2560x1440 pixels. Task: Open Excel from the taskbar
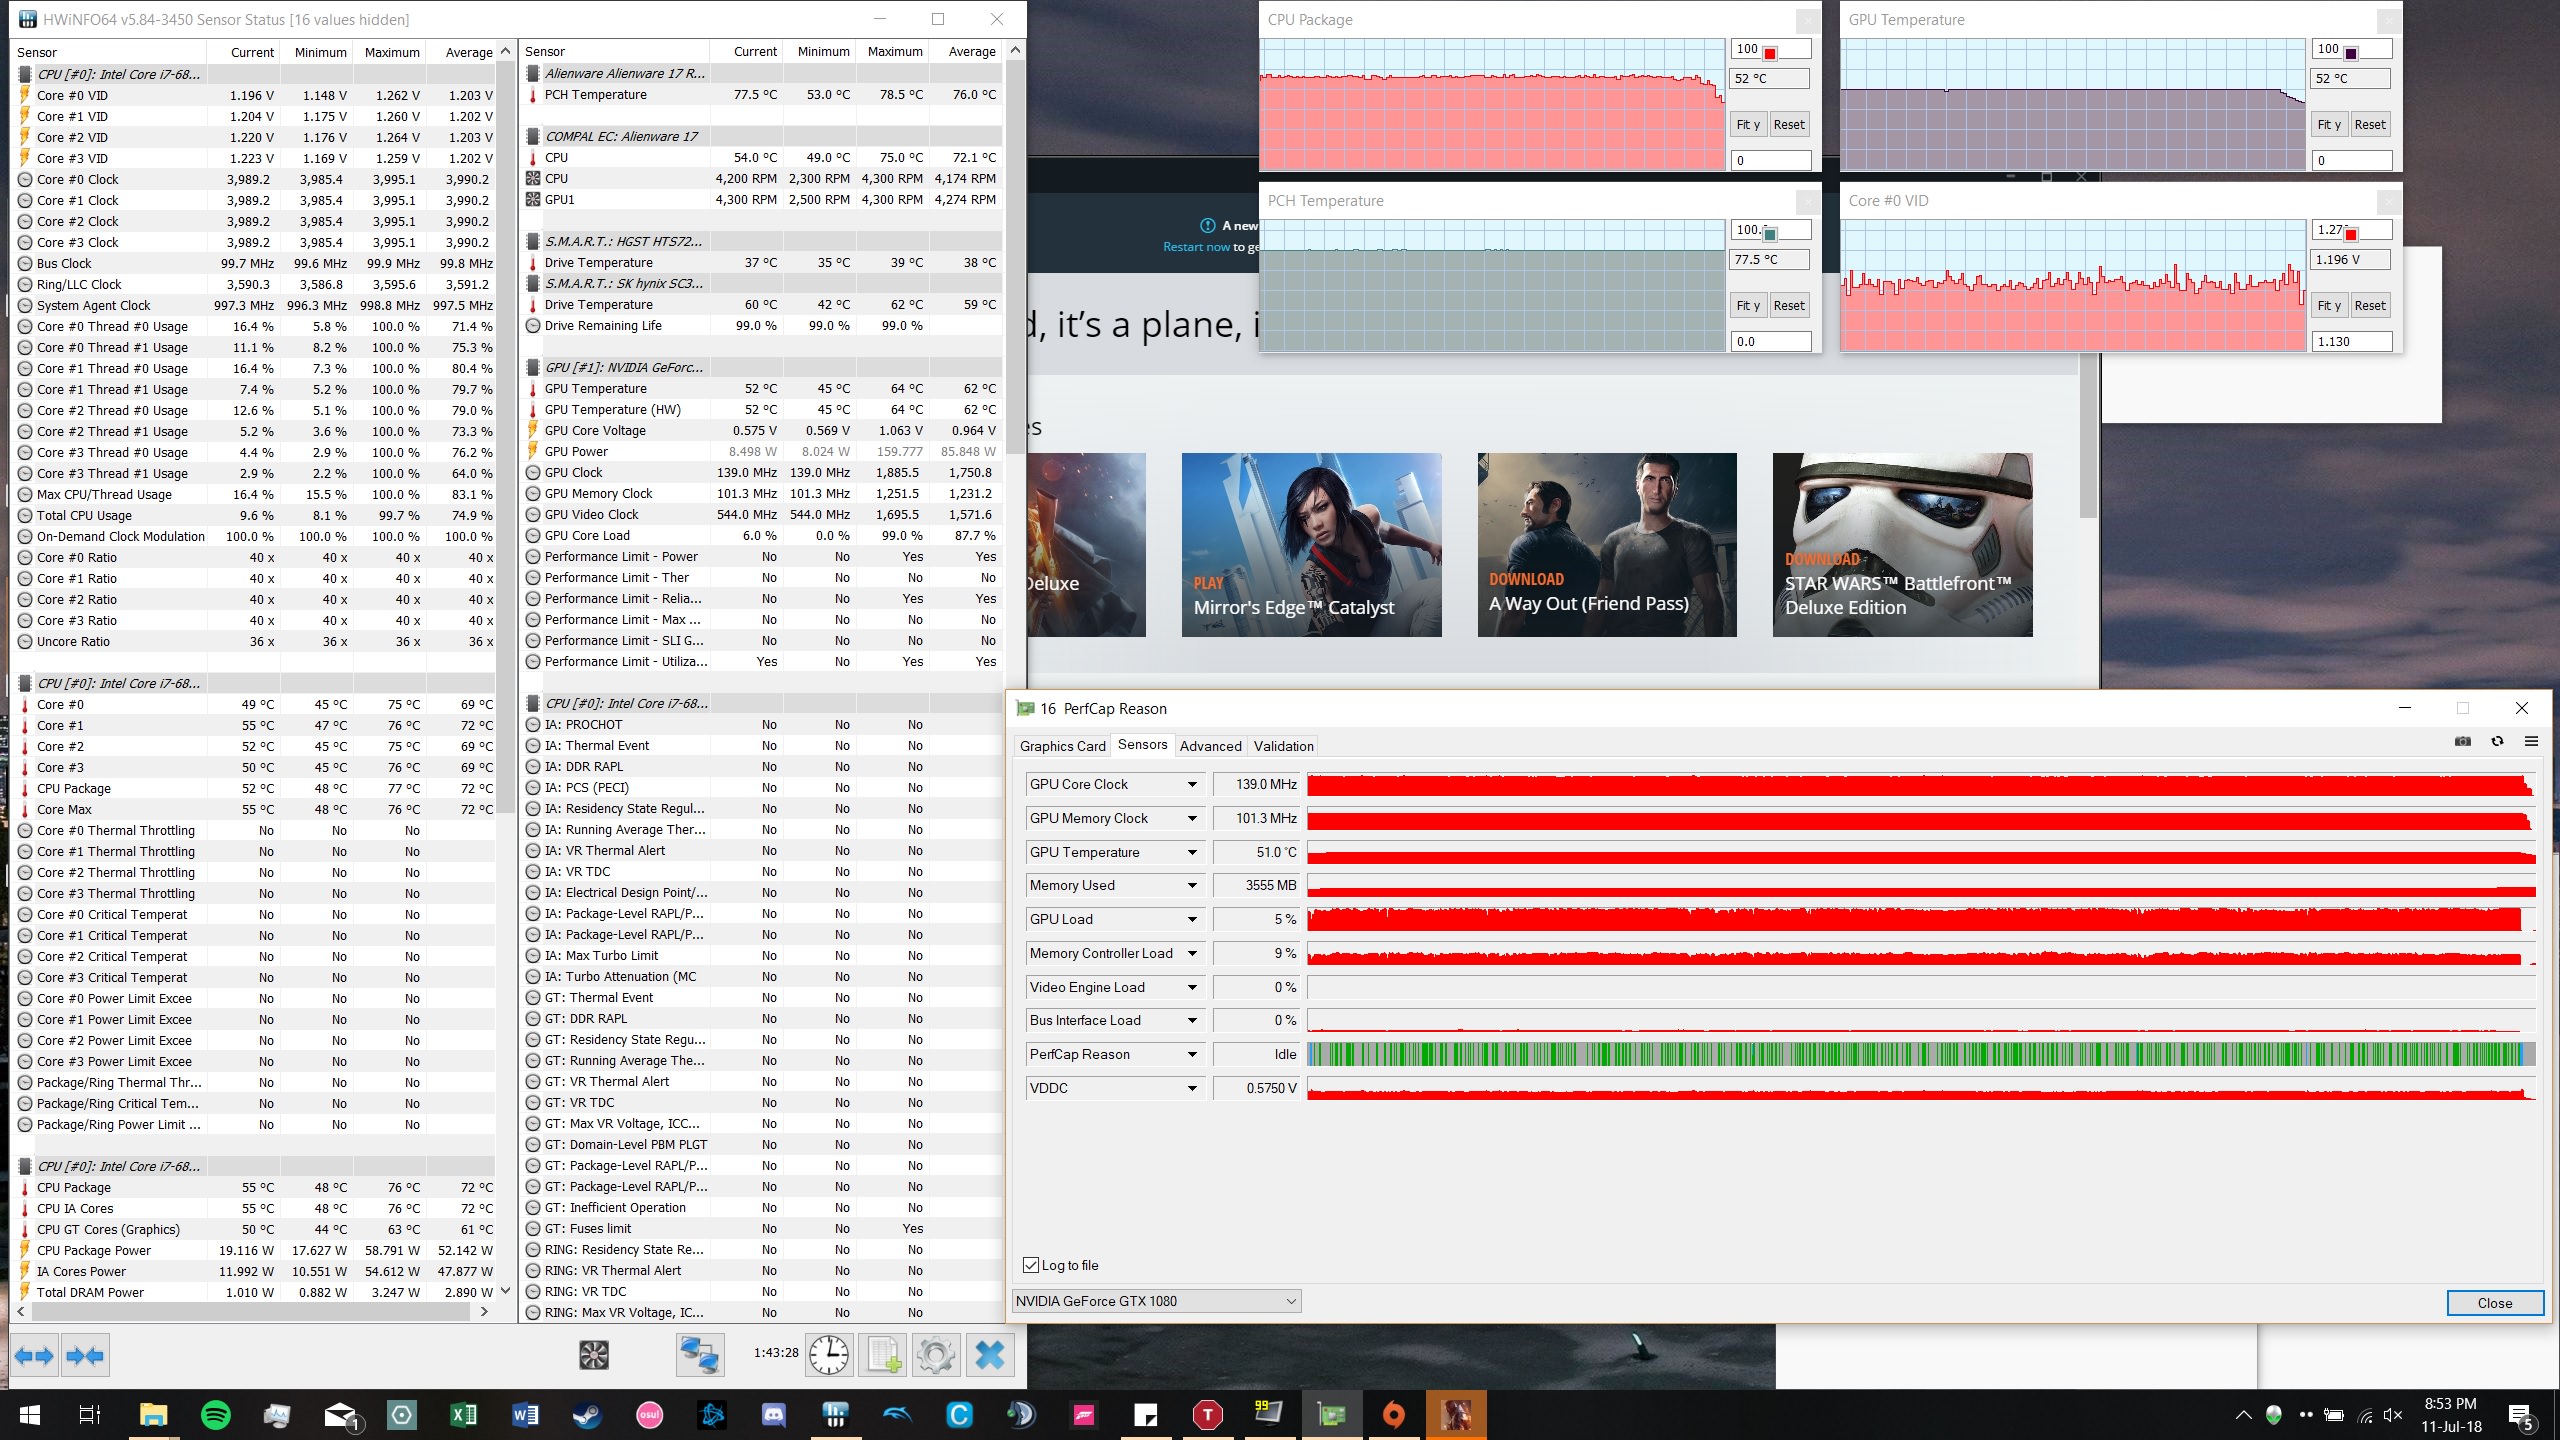(x=463, y=1414)
